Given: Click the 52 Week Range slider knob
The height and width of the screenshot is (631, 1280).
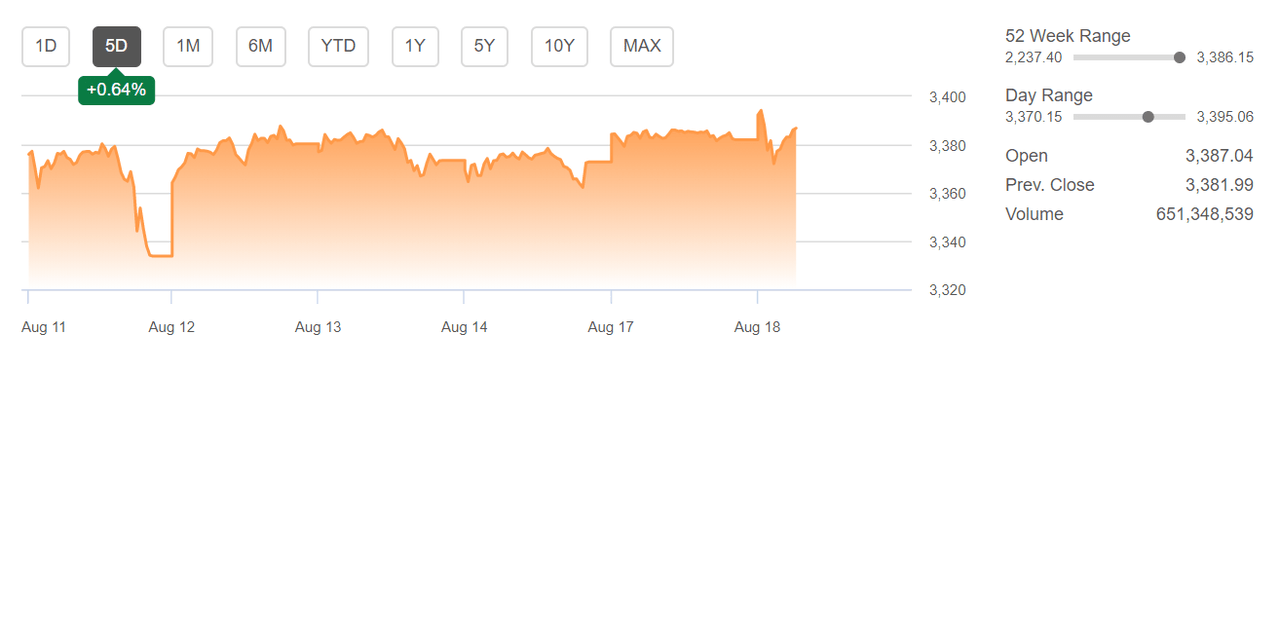Looking at the screenshot, I should tap(1179, 58).
